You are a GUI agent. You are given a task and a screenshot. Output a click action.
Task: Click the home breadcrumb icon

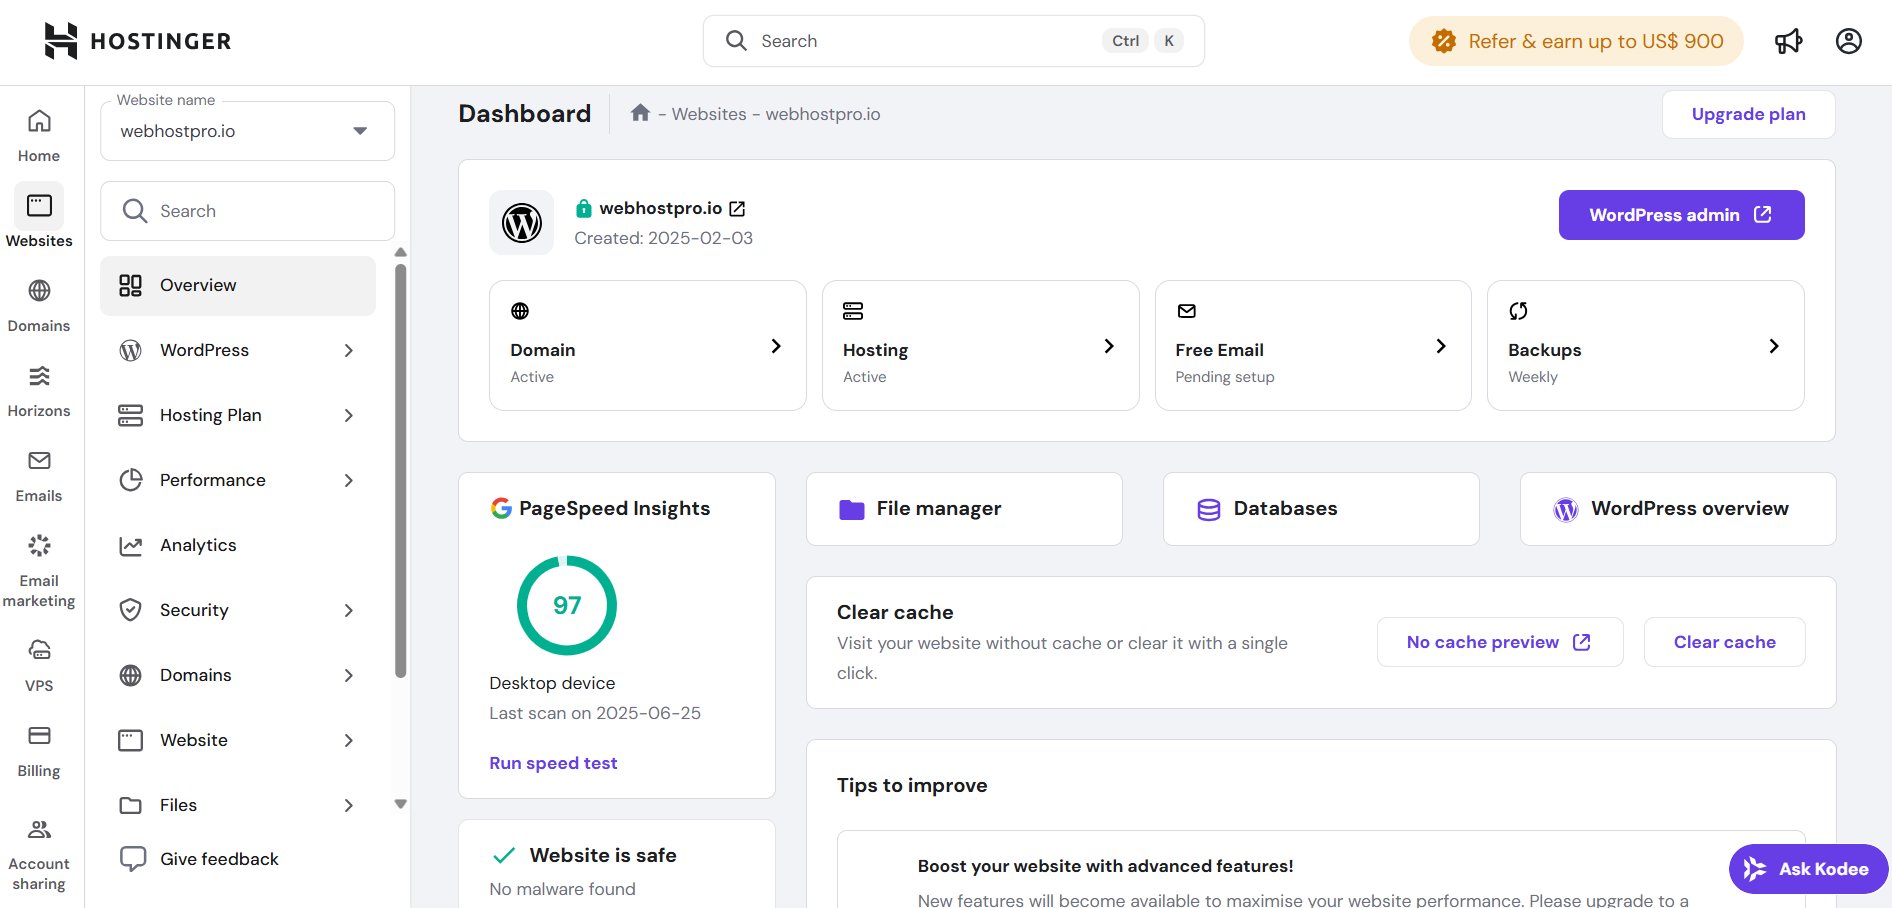(641, 113)
